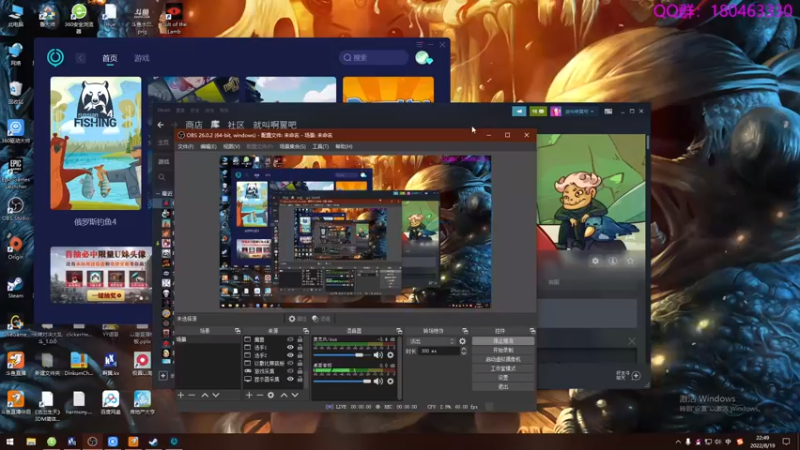Toggle visibility of display capture source

tap(290, 379)
